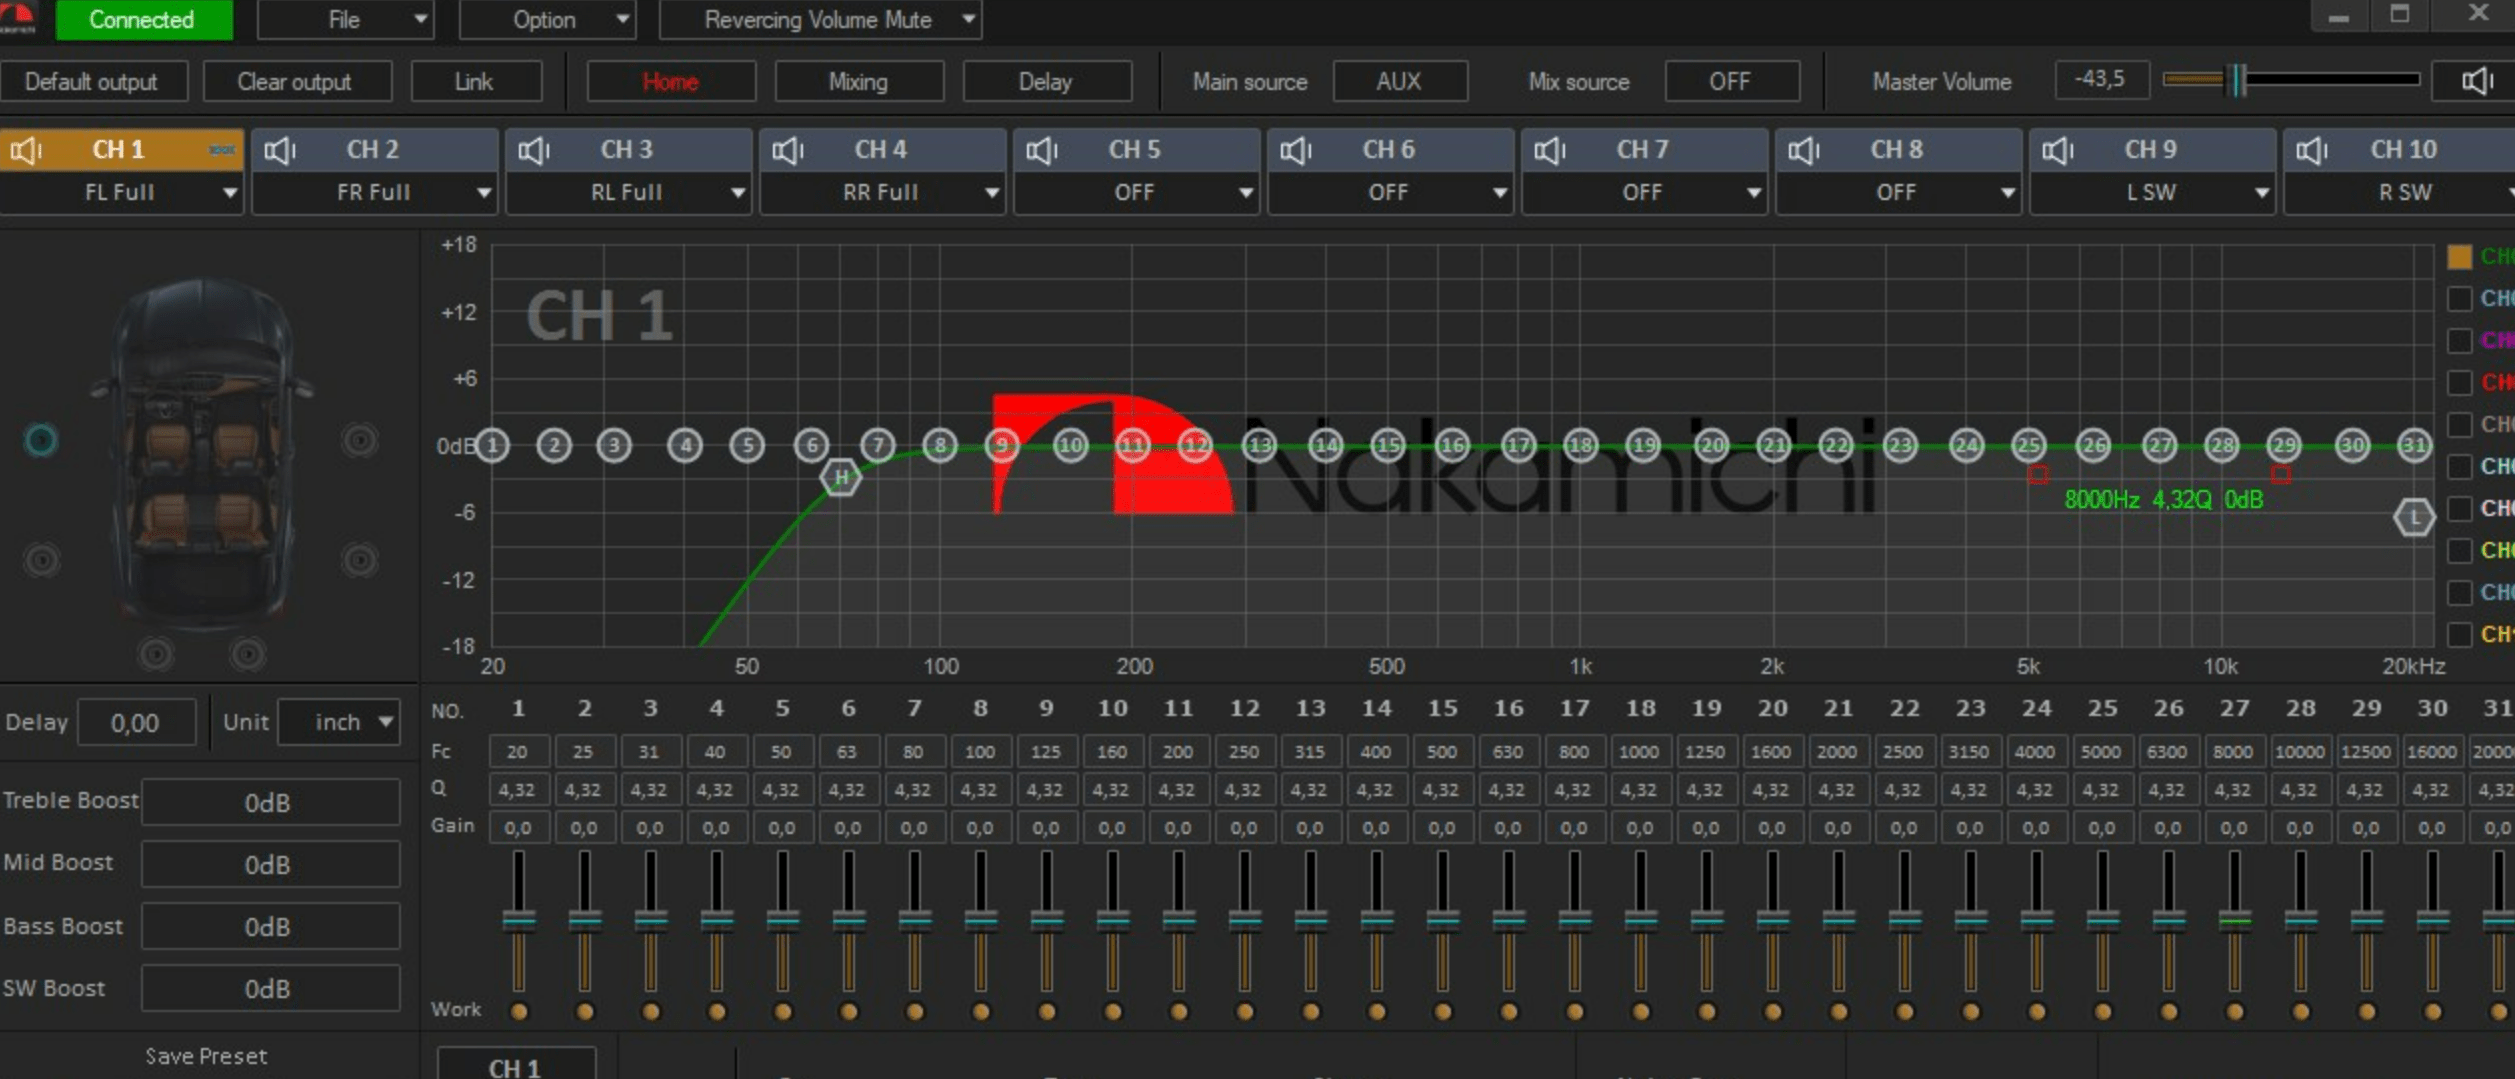The height and width of the screenshot is (1079, 2515).
Task: Click the Clear output button
Action: (x=295, y=82)
